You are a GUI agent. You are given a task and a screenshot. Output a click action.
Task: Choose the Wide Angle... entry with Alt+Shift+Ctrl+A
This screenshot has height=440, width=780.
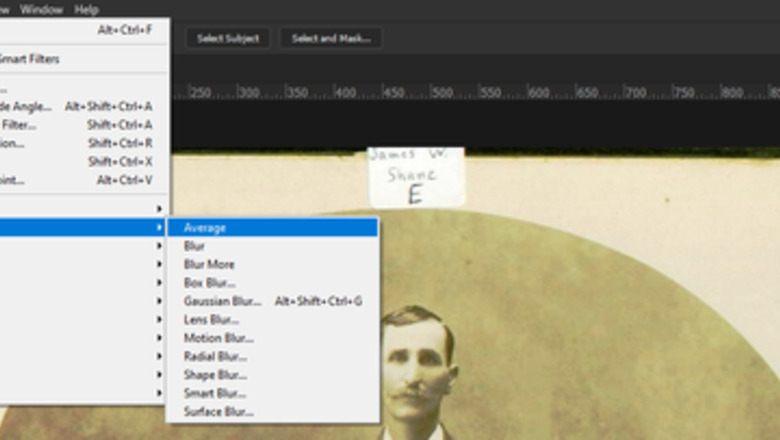[84, 106]
